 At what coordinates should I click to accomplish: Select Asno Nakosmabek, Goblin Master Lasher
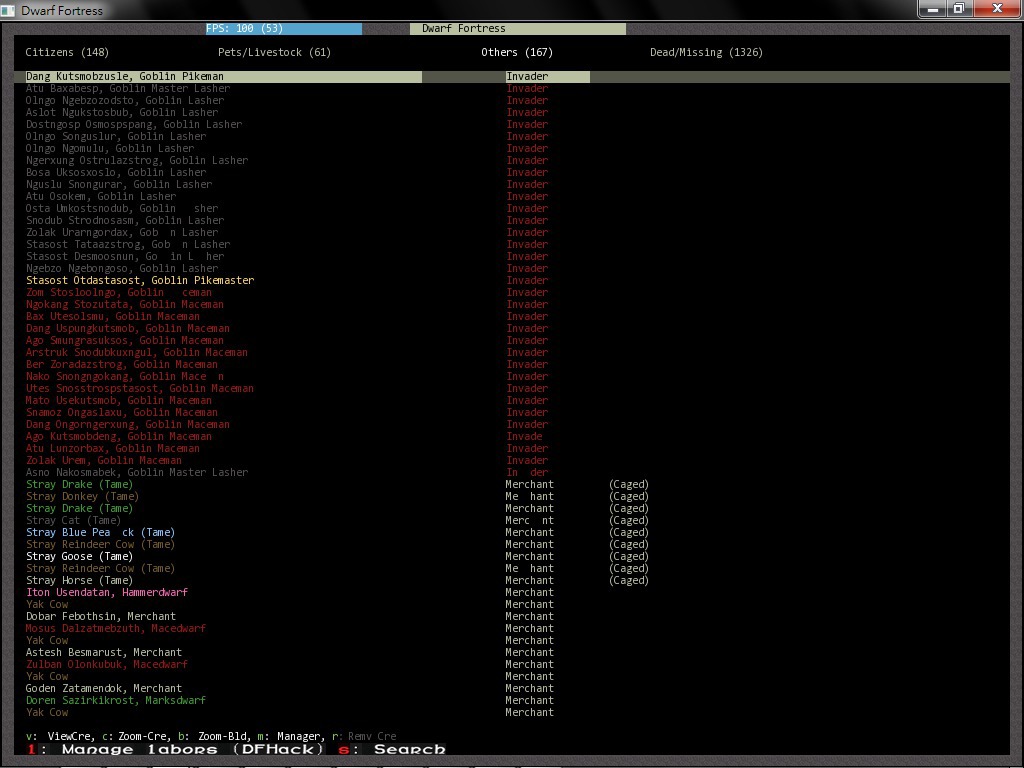(137, 472)
